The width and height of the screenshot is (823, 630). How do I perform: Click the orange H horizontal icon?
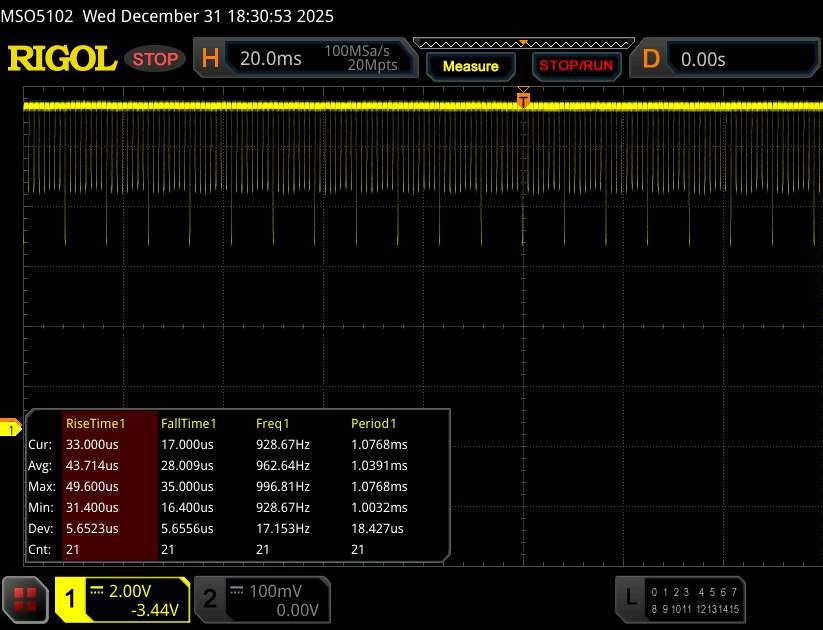pyautogui.click(x=210, y=59)
